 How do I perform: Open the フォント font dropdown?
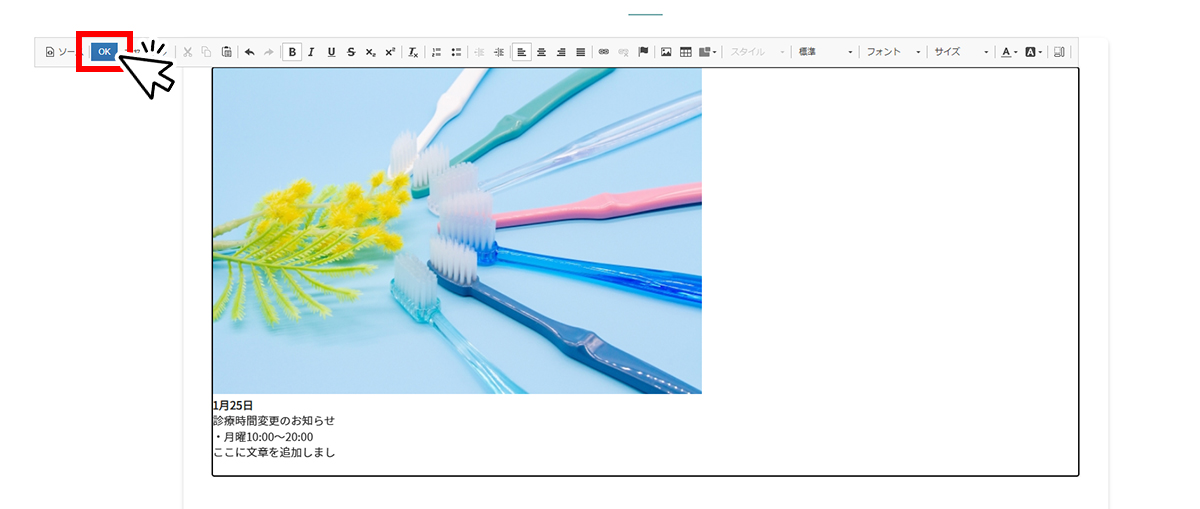[x=893, y=52]
